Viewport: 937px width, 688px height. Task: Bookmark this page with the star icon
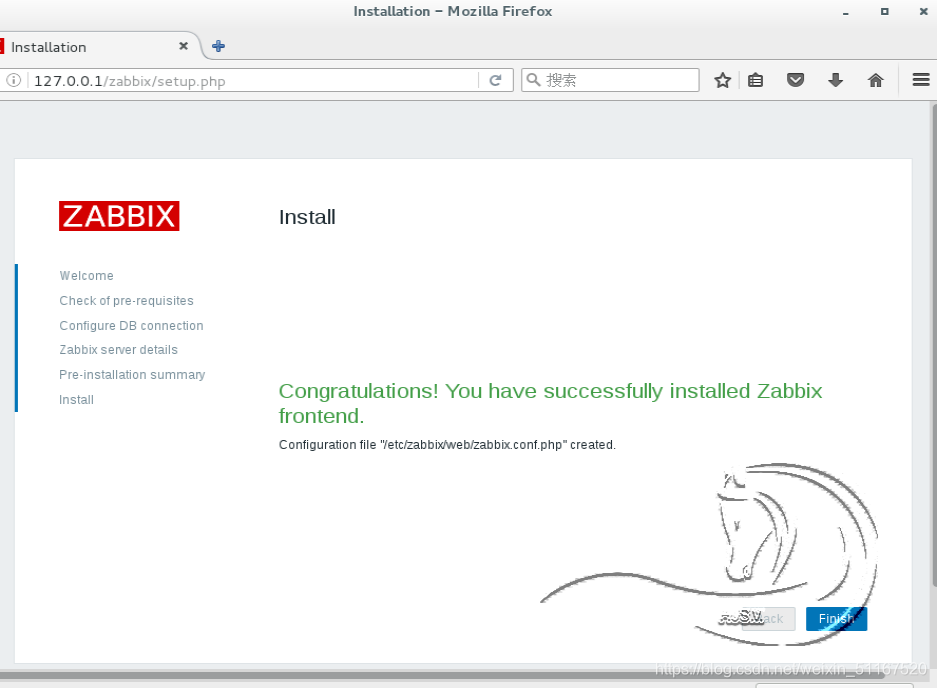pyautogui.click(x=722, y=80)
